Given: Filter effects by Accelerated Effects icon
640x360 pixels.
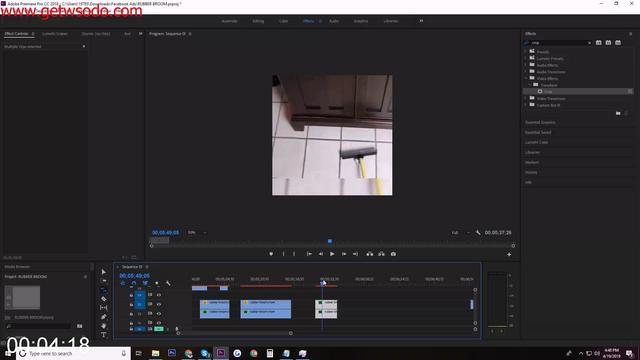Looking at the screenshot, I should [598, 42].
